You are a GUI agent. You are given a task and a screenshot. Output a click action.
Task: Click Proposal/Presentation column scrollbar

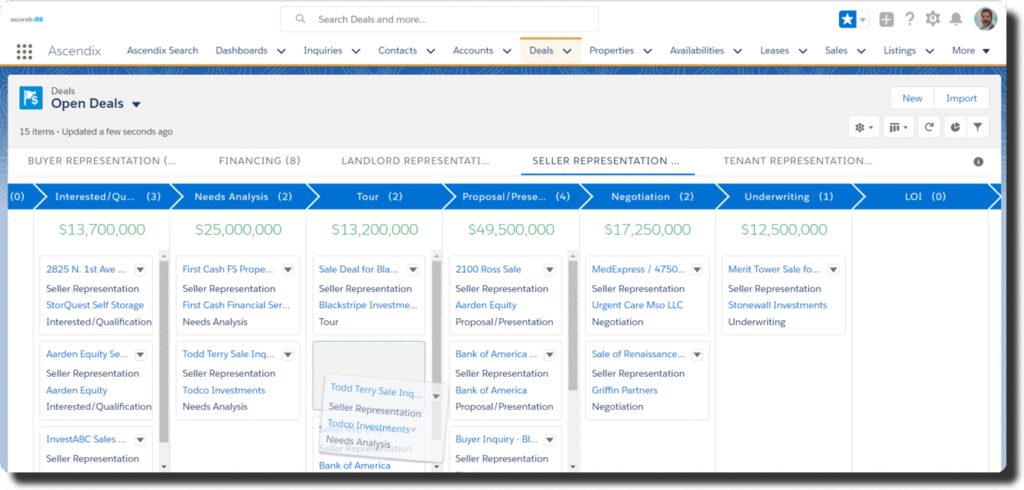click(573, 325)
